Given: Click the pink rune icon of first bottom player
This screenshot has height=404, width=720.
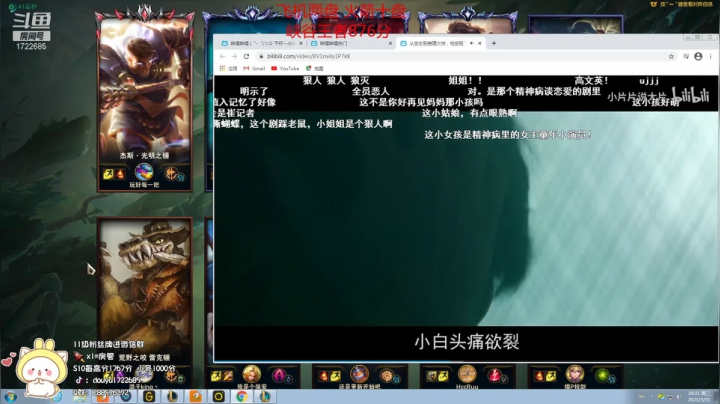Looking at the screenshot, I should coord(279,376).
